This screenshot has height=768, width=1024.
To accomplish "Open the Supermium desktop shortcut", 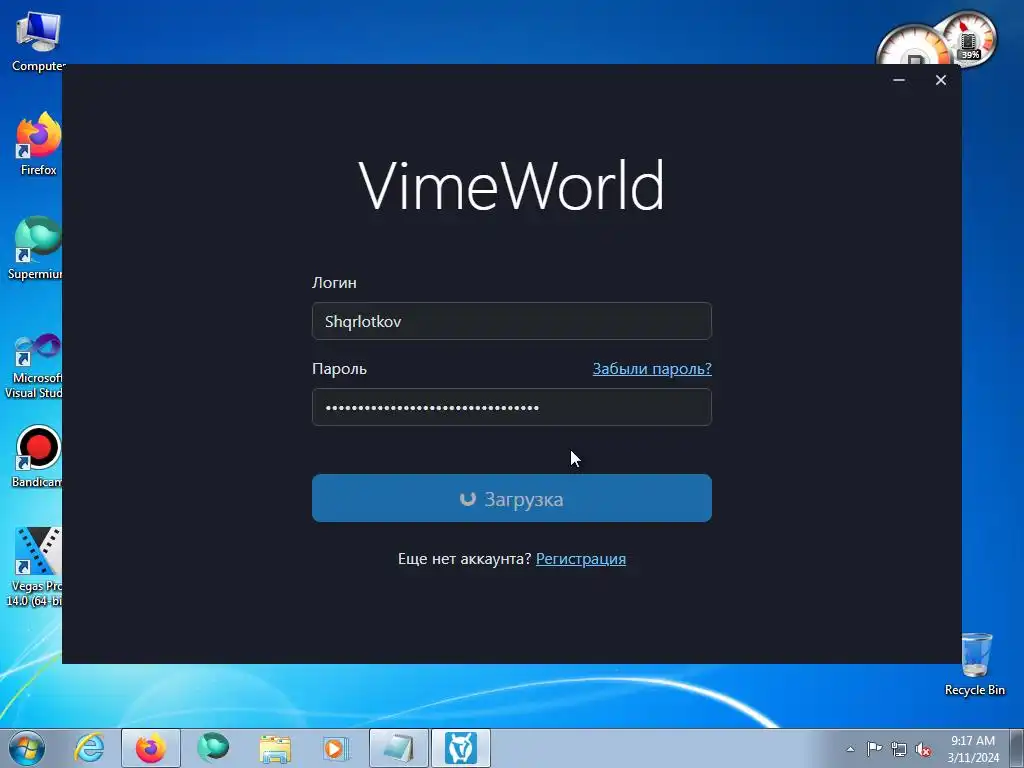I will coord(35,247).
